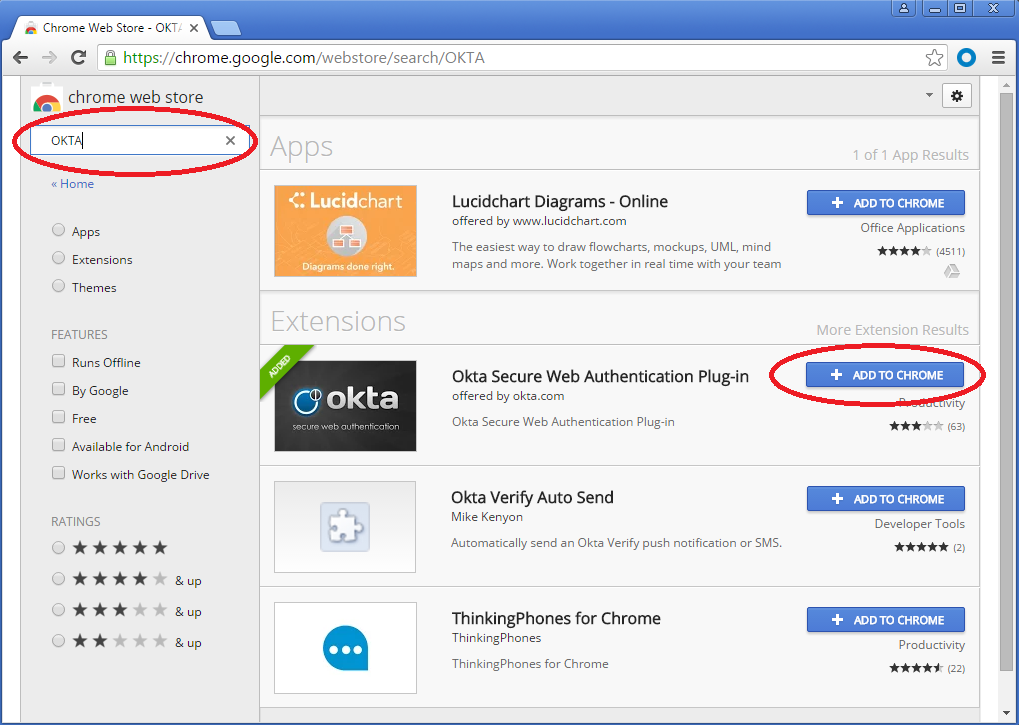1019x725 pixels.
Task: Open the Okta extension icon in toolbar
Action: pyautogui.click(x=966, y=58)
